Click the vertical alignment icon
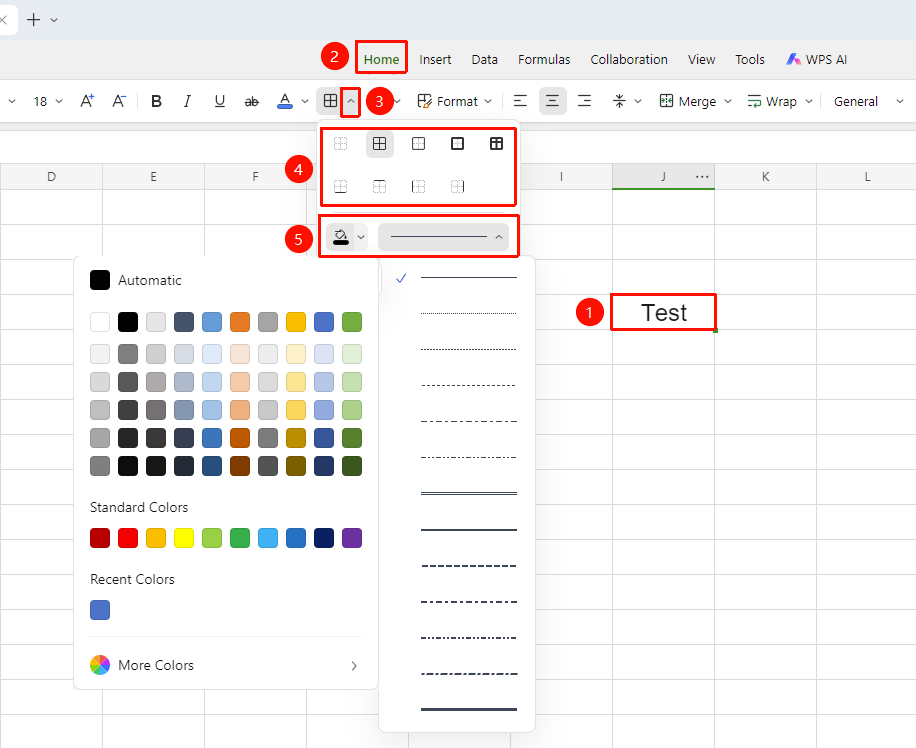The width and height of the screenshot is (916, 748). (619, 101)
